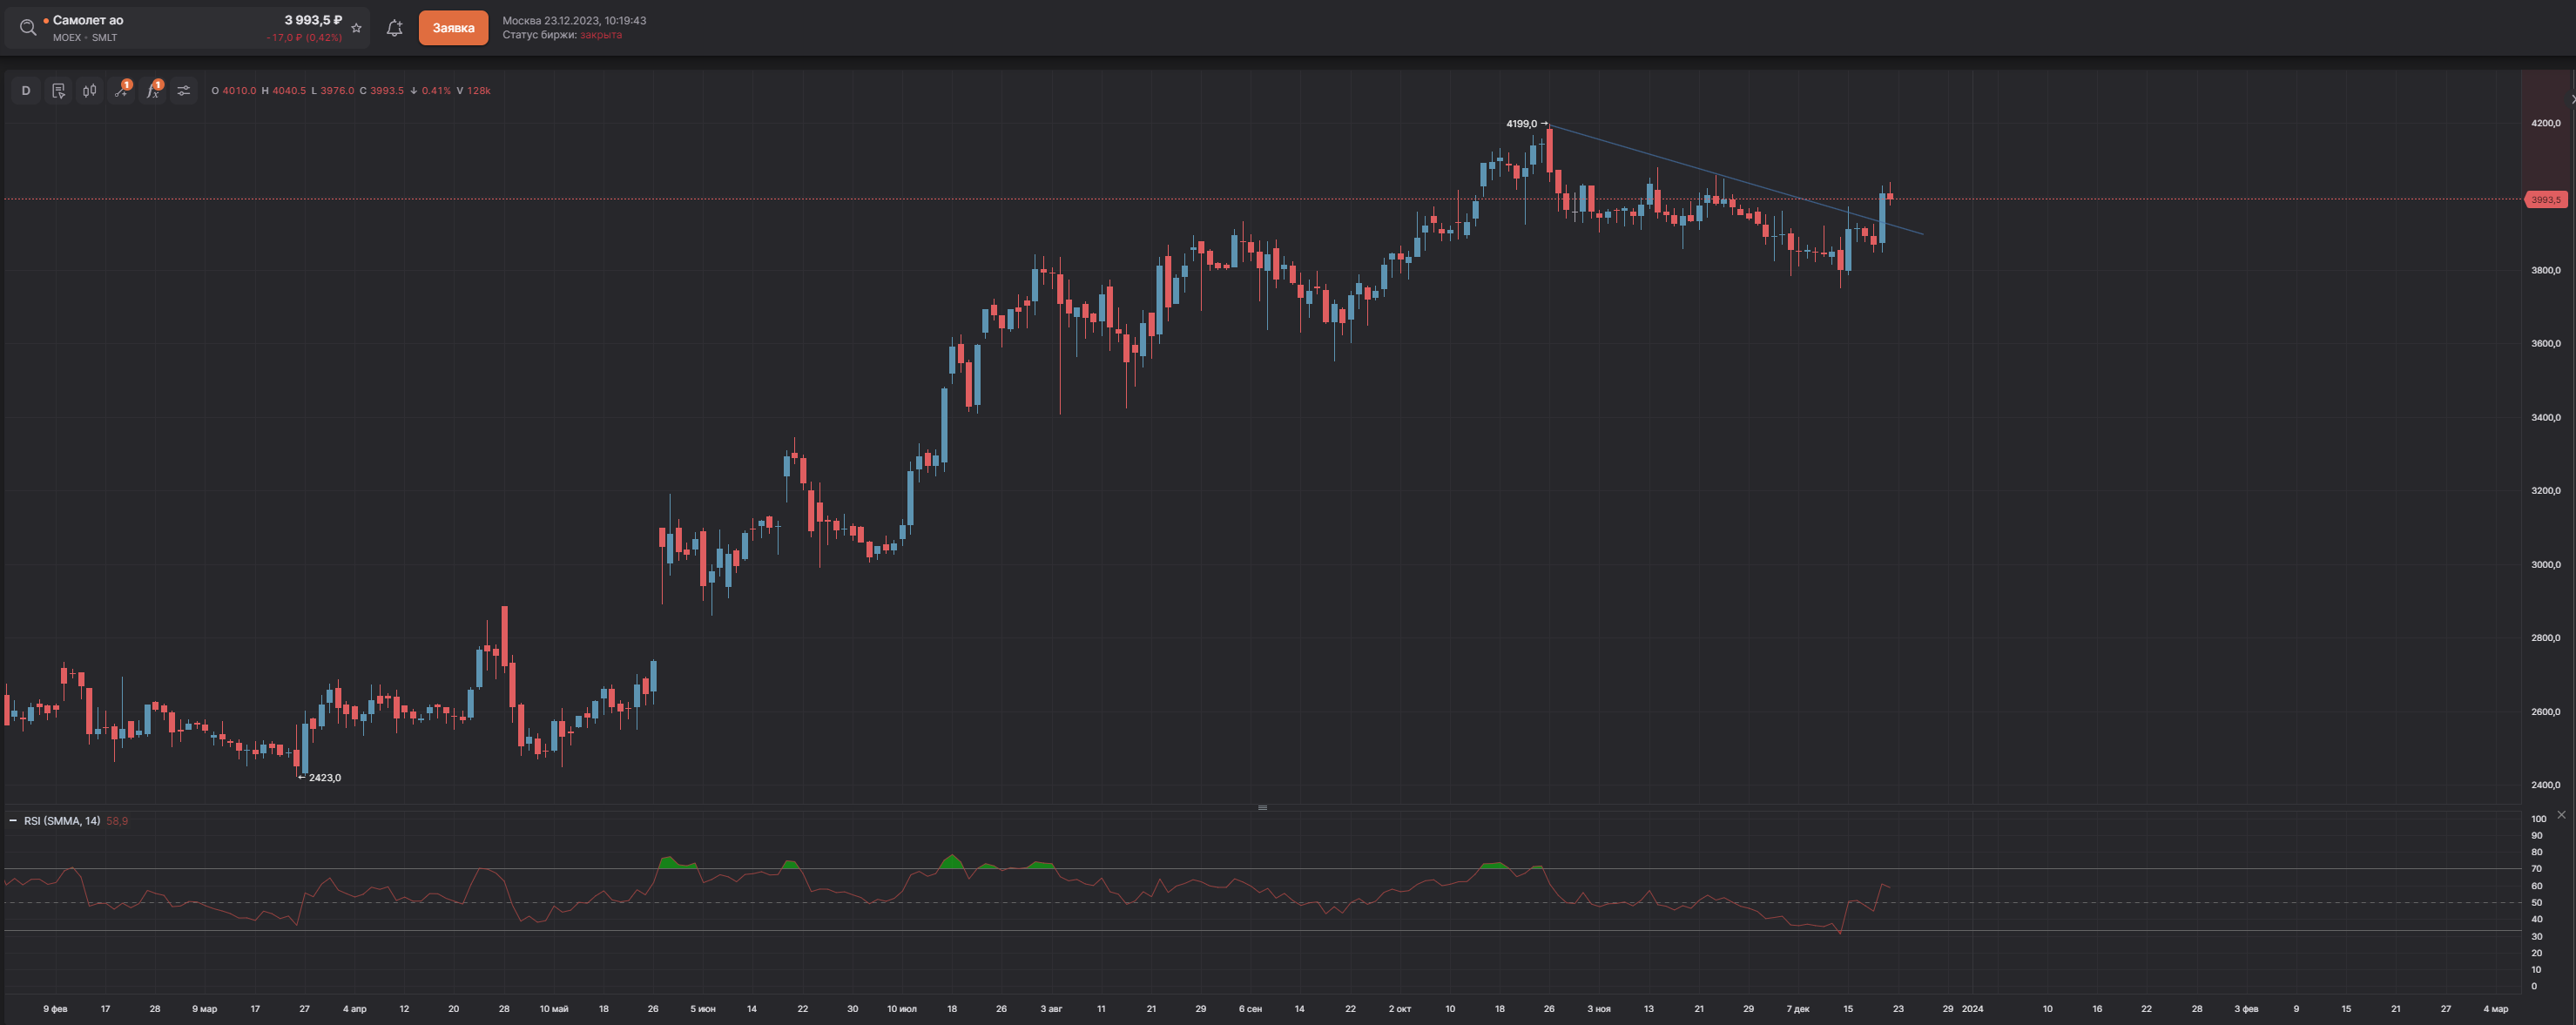Click the instrument search magnifier icon
The height and width of the screenshot is (1025, 2576).
pyautogui.click(x=28, y=28)
